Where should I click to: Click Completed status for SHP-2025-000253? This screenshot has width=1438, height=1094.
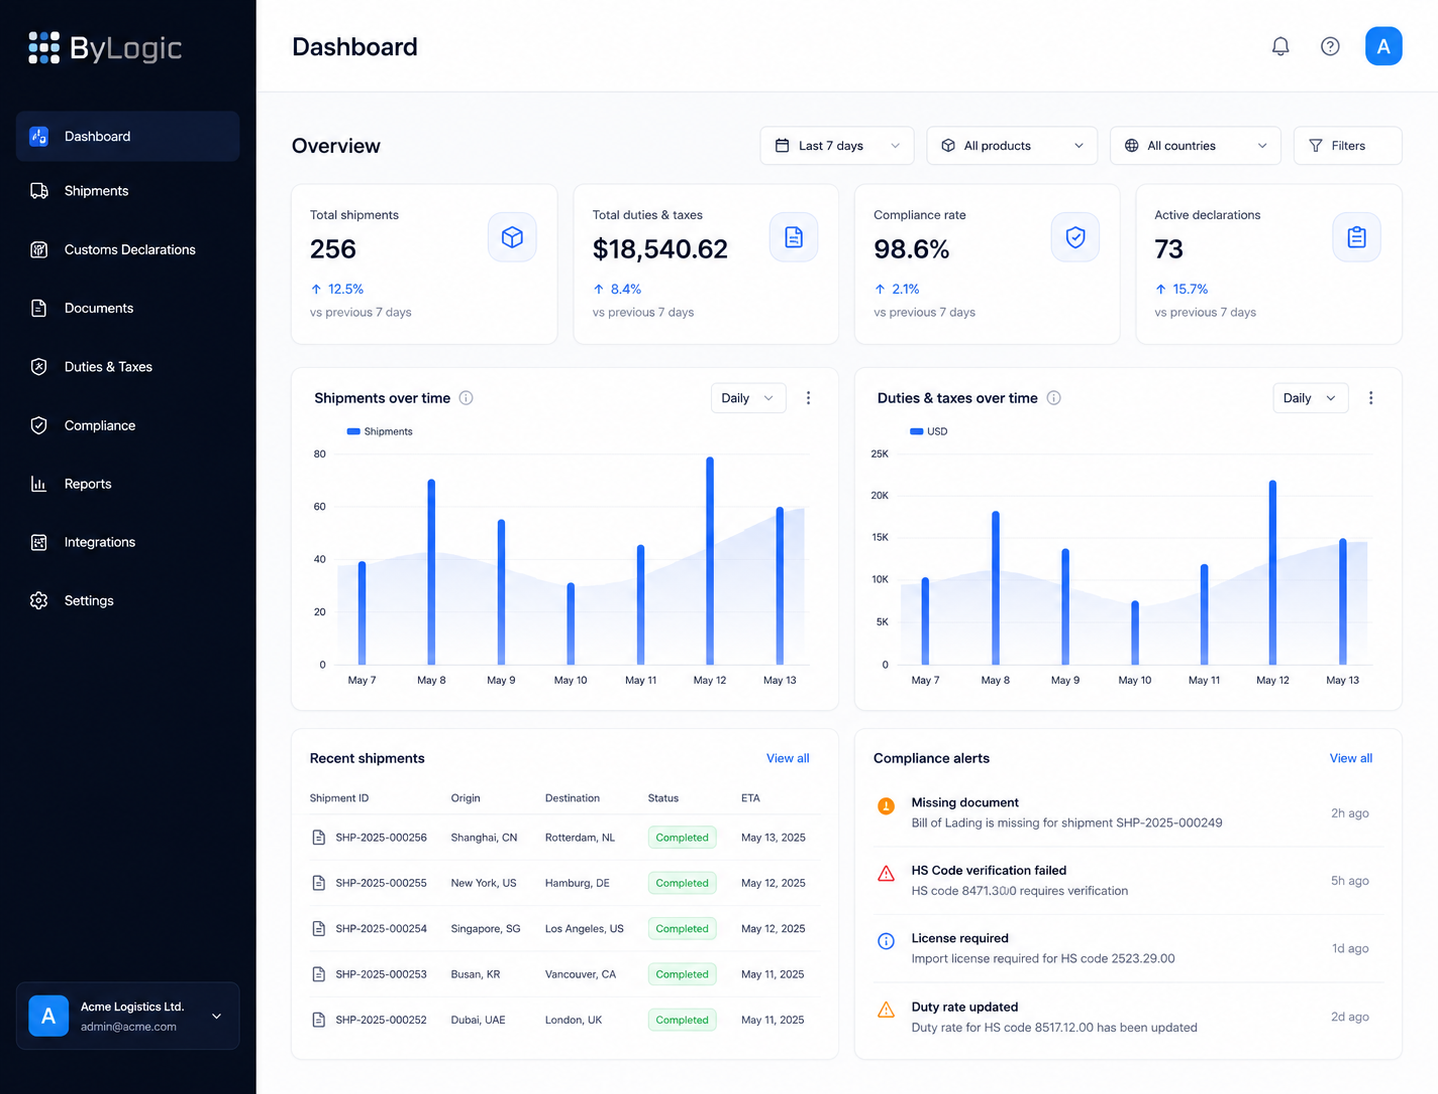tap(682, 974)
